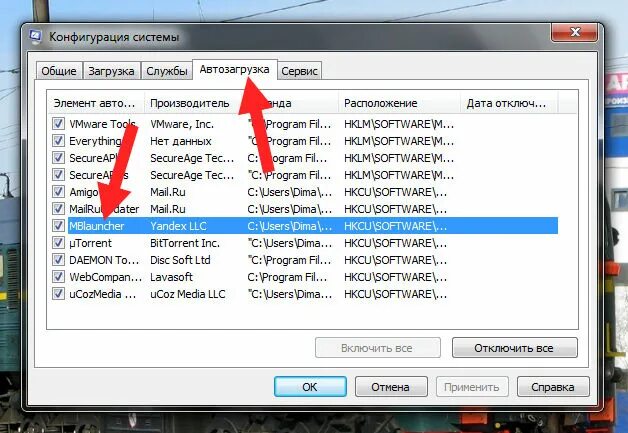Uncheck the uCozMedia startup item

coord(58,294)
